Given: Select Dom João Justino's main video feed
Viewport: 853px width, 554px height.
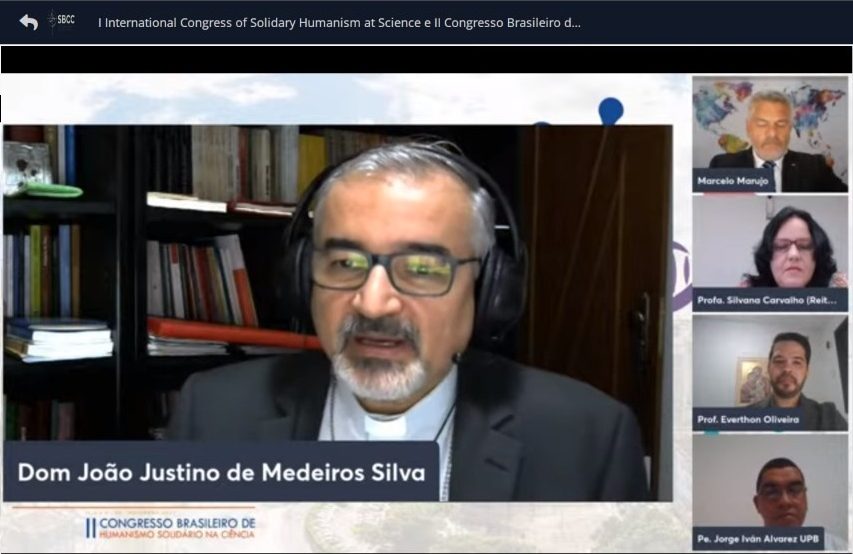Looking at the screenshot, I should pyautogui.click(x=338, y=313).
